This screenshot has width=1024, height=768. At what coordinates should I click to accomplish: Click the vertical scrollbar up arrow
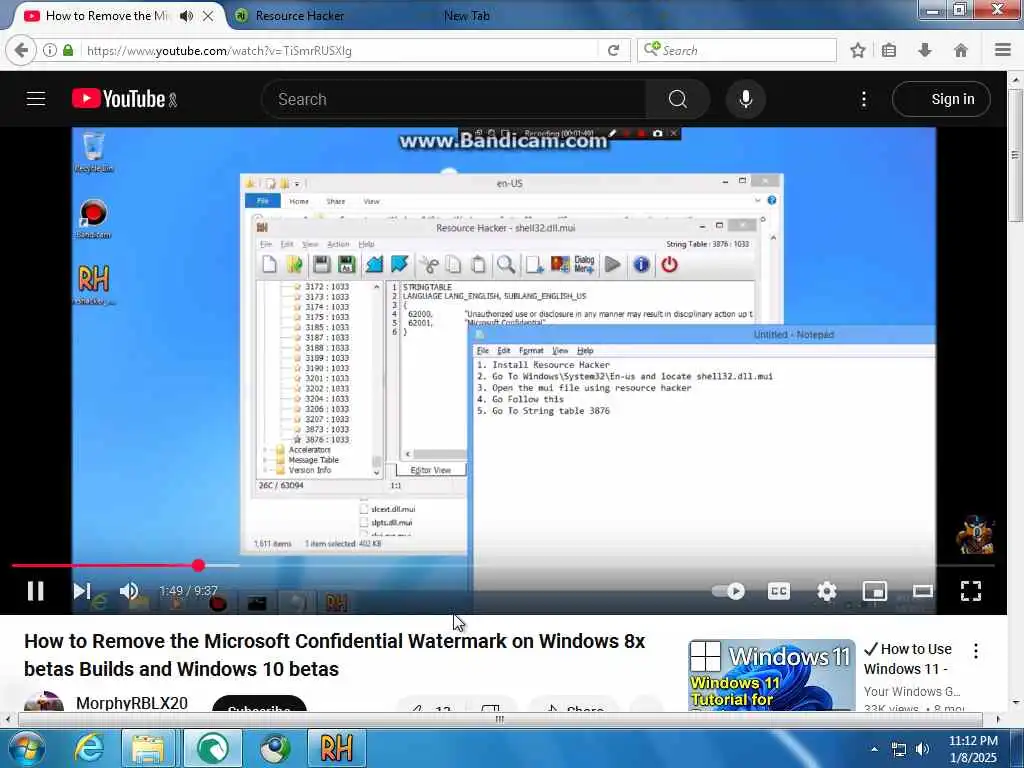coord(1015,79)
